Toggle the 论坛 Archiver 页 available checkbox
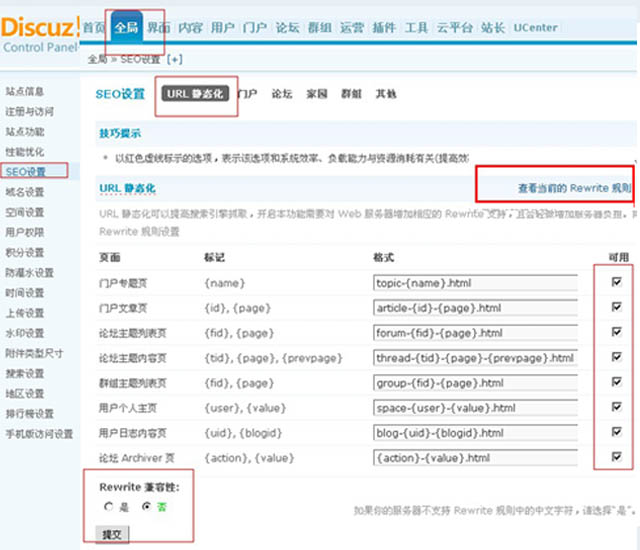The image size is (640, 550). click(616, 457)
